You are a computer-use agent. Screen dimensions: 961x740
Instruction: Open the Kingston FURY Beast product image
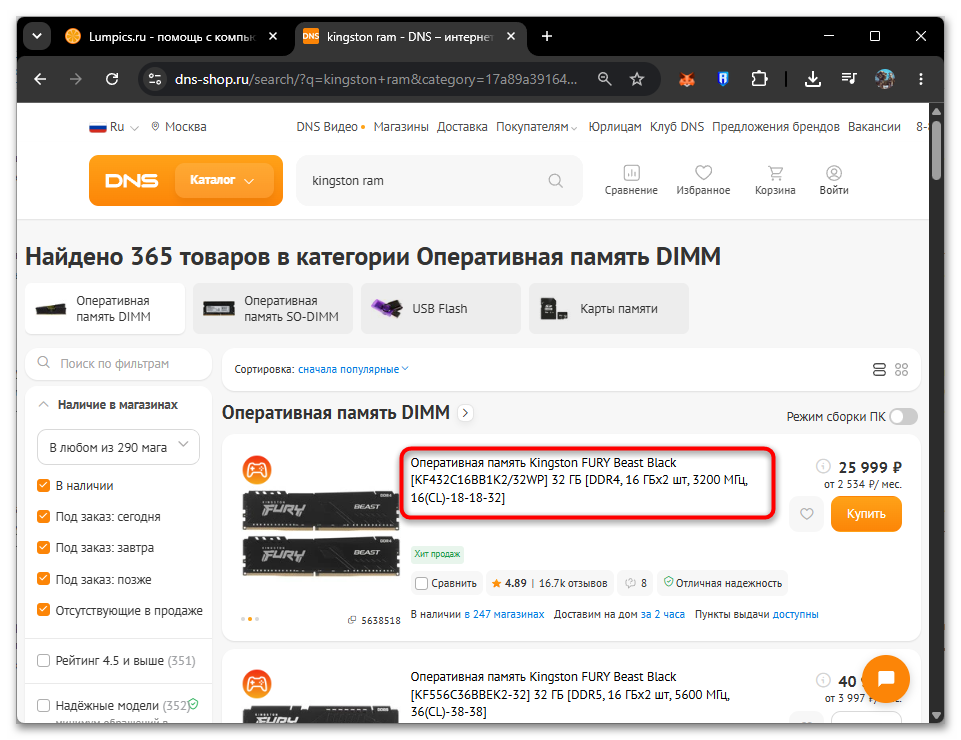tap(321, 533)
